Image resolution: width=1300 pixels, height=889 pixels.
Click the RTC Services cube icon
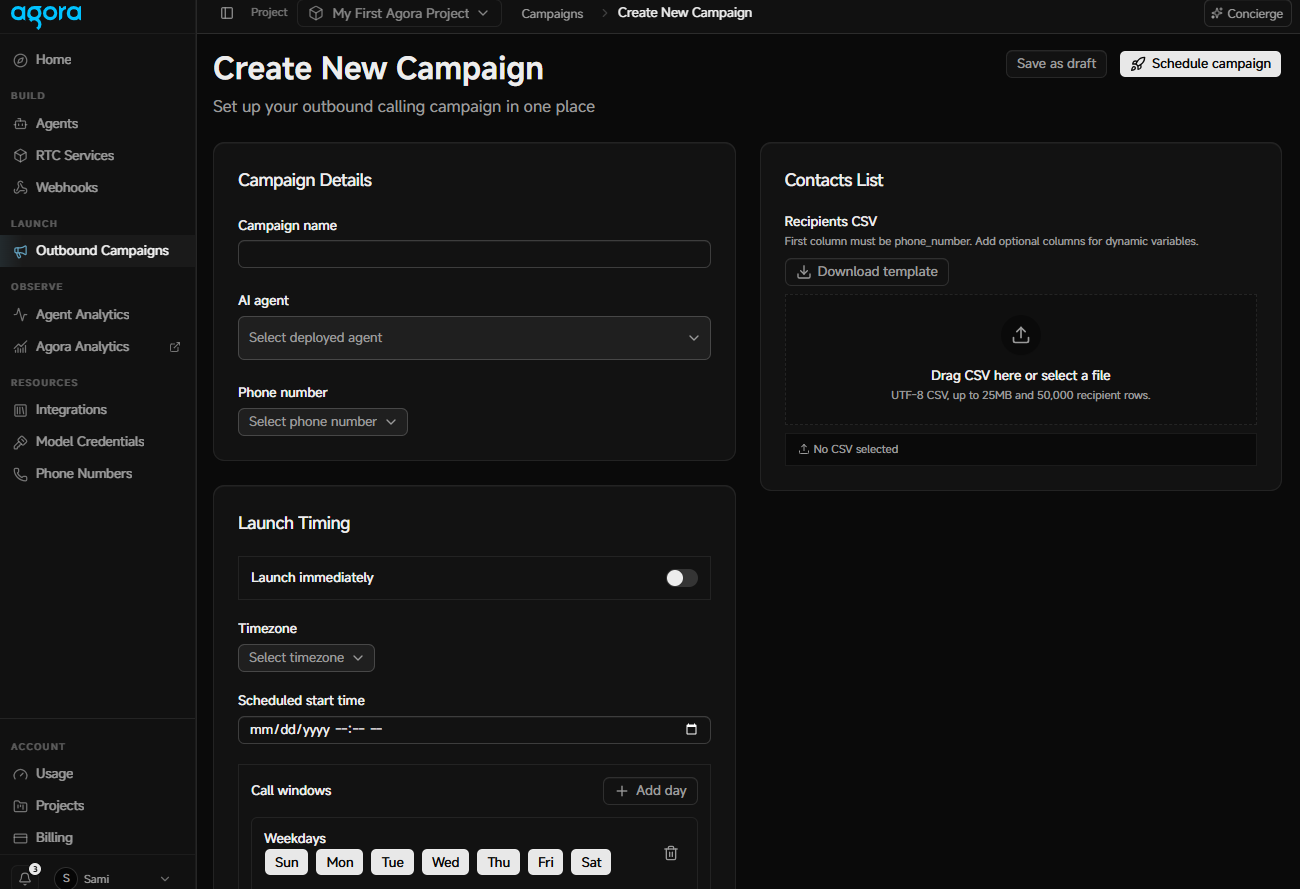(20, 156)
